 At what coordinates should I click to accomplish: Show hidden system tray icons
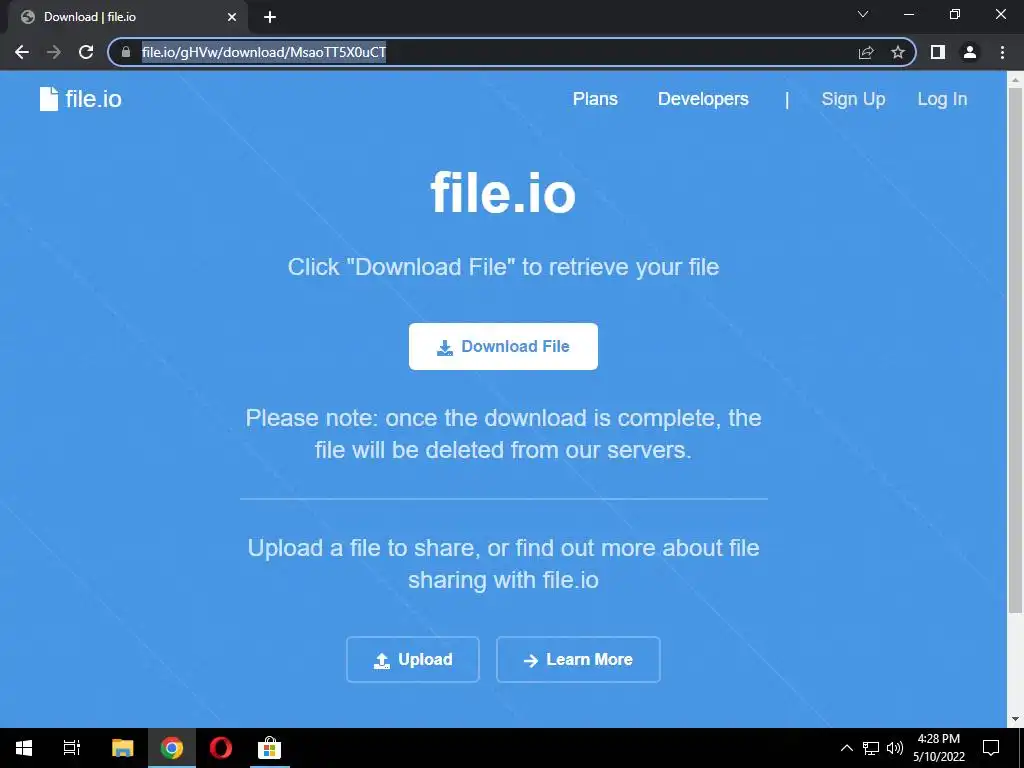pos(846,748)
